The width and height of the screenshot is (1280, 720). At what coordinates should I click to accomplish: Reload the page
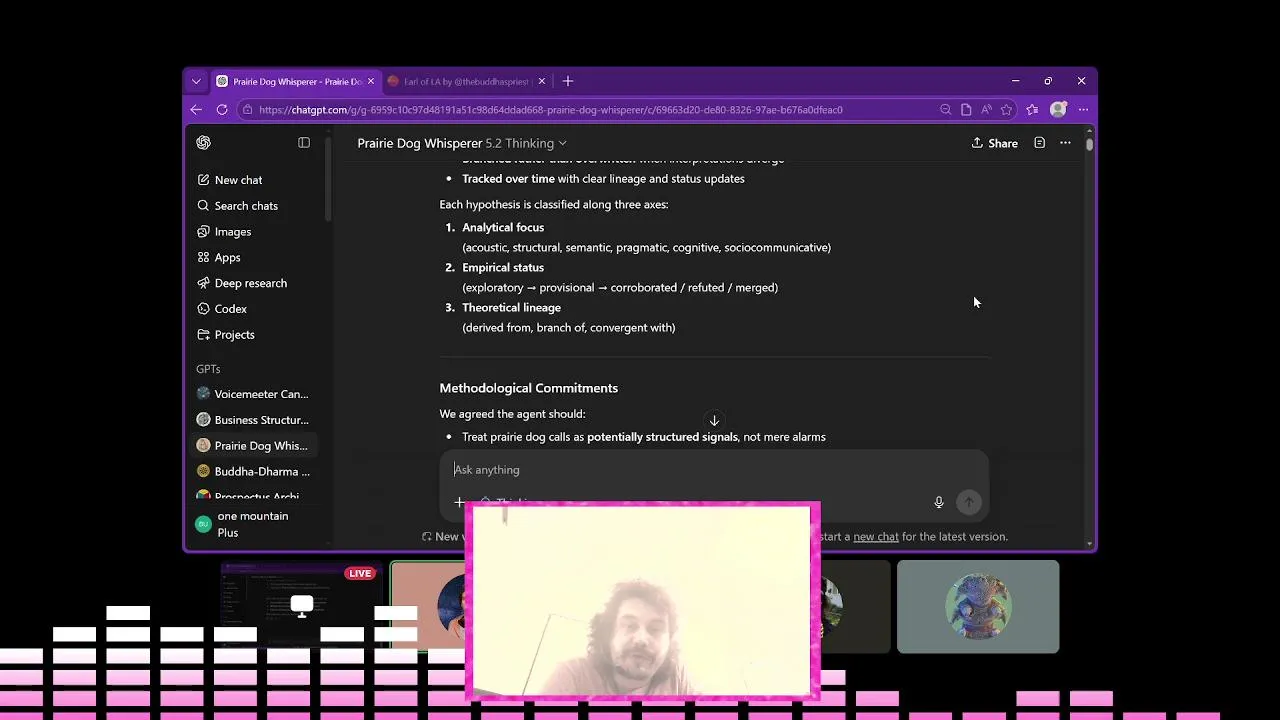tap(222, 110)
